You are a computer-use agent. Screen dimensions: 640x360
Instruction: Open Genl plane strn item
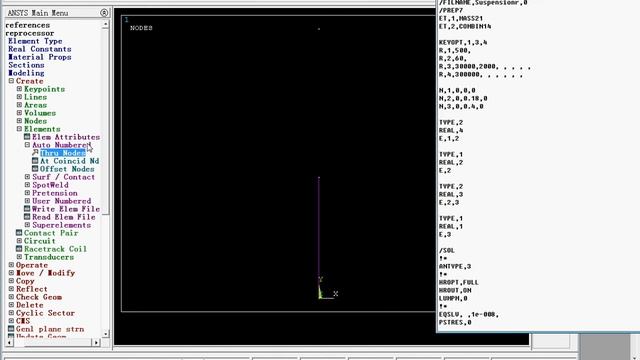pyautogui.click(x=50, y=329)
